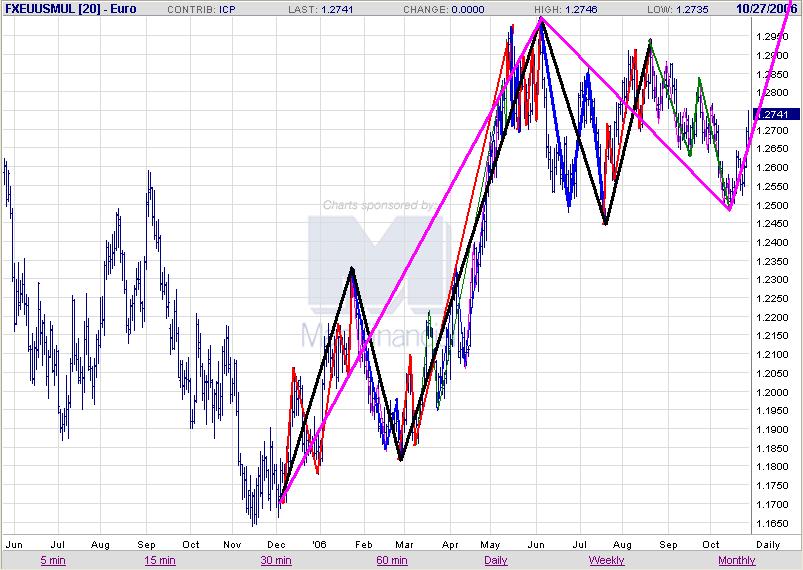Open the 5 min chart link
The width and height of the screenshot is (803, 570).
(x=53, y=560)
